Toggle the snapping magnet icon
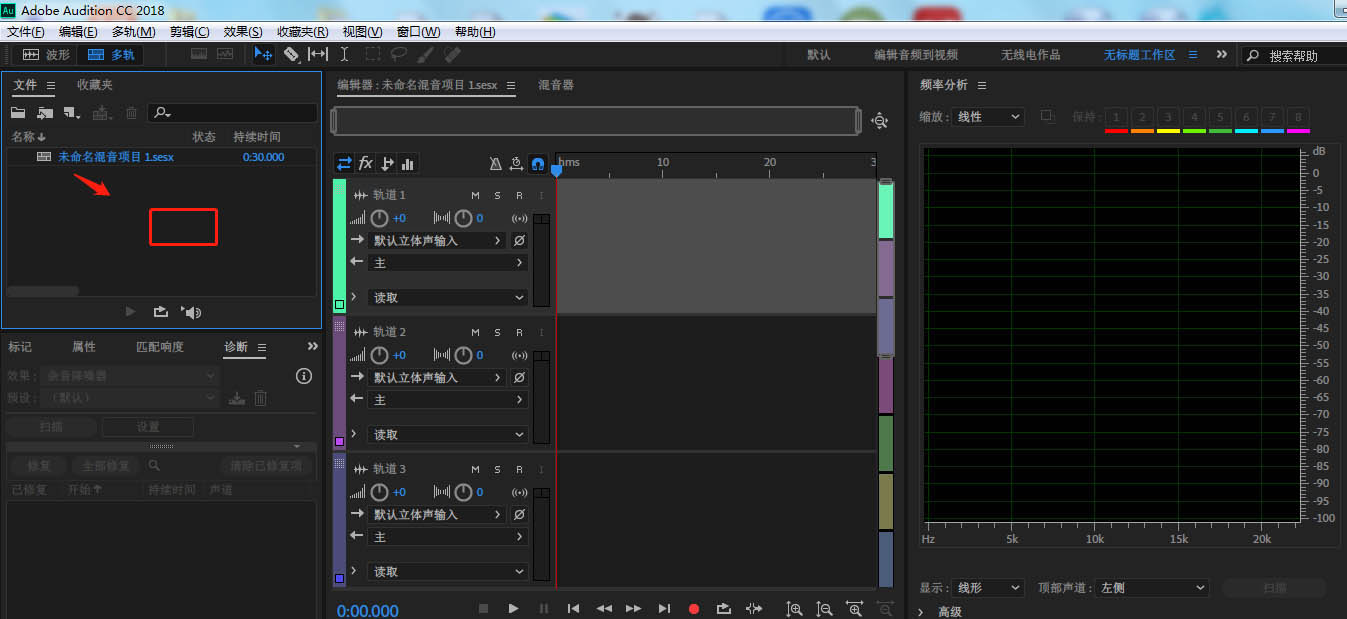The image size is (1347, 619). point(537,164)
